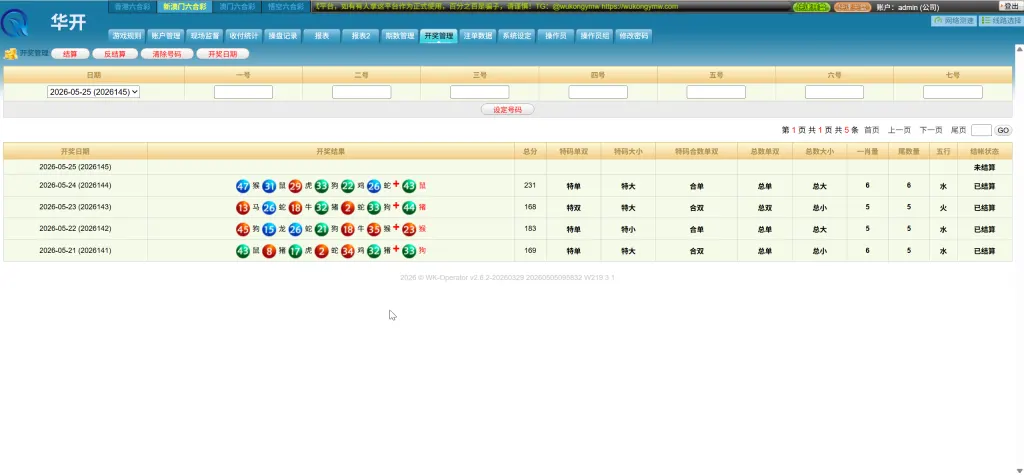Click ball 31 in the 2026144 row

click(269, 186)
